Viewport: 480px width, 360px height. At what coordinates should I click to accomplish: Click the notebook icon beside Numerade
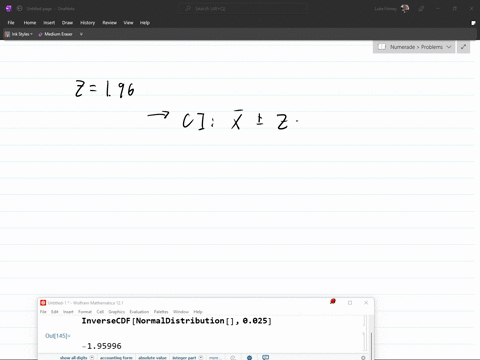[382, 47]
